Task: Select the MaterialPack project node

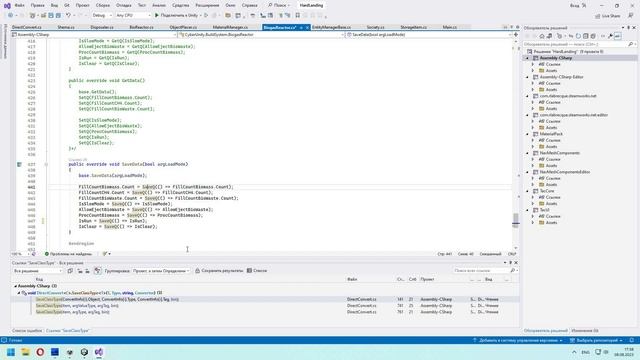Action: click(x=551, y=134)
